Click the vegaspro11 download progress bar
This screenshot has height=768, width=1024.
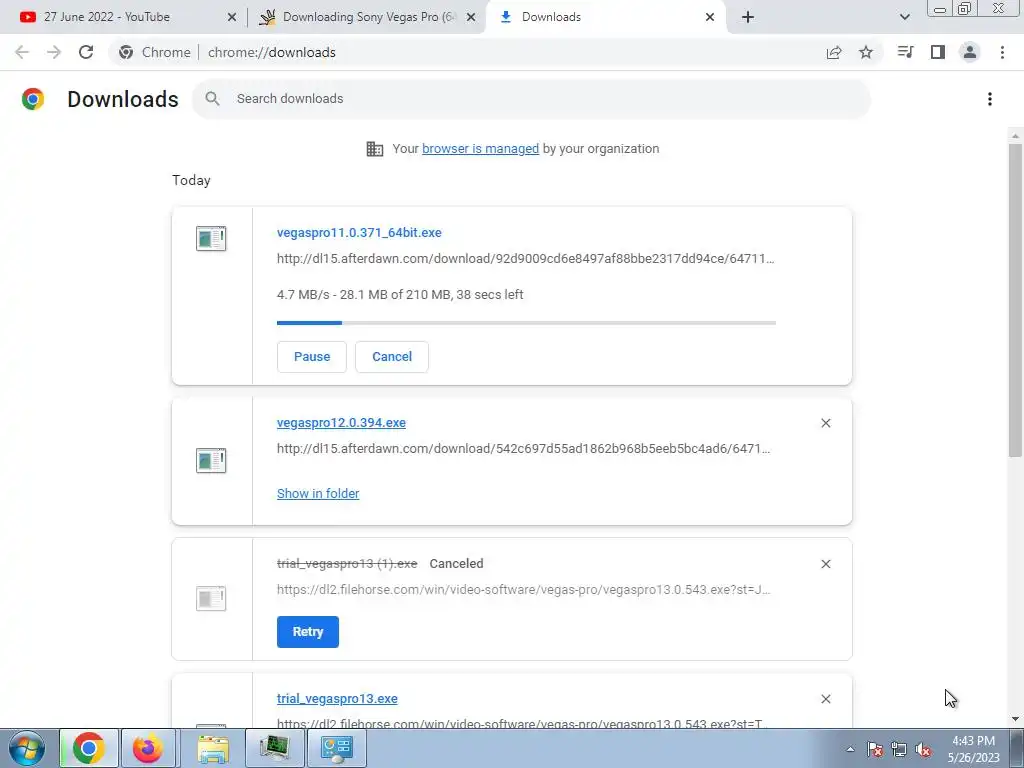coord(526,323)
